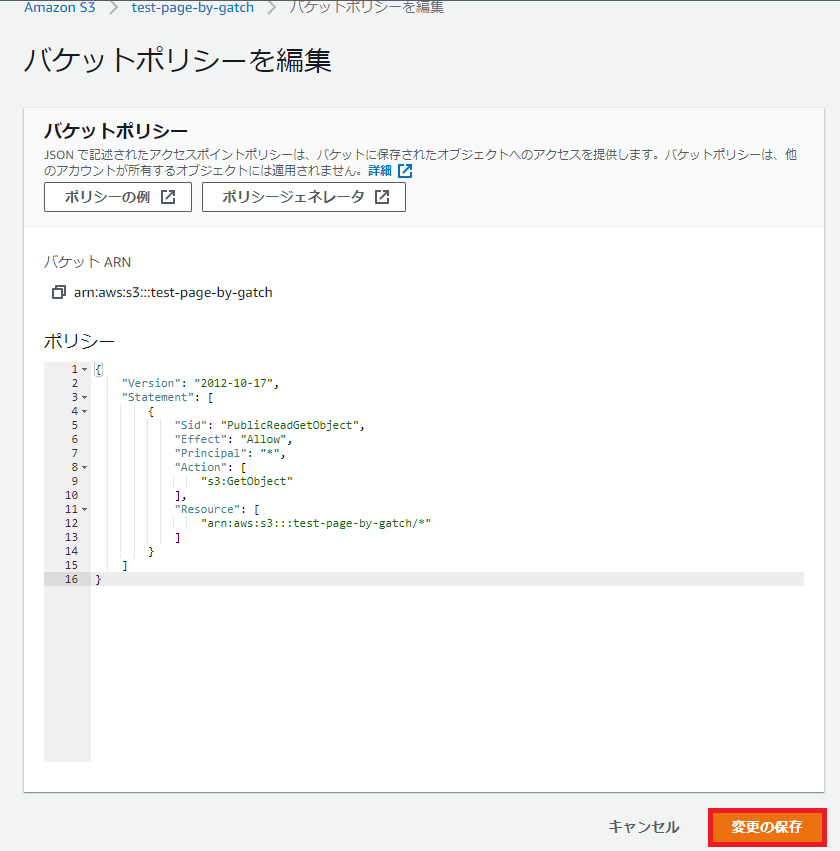This screenshot has width=840, height=851.
Task: Click the "2012-10-17" value in the editor
Action: 233,383
